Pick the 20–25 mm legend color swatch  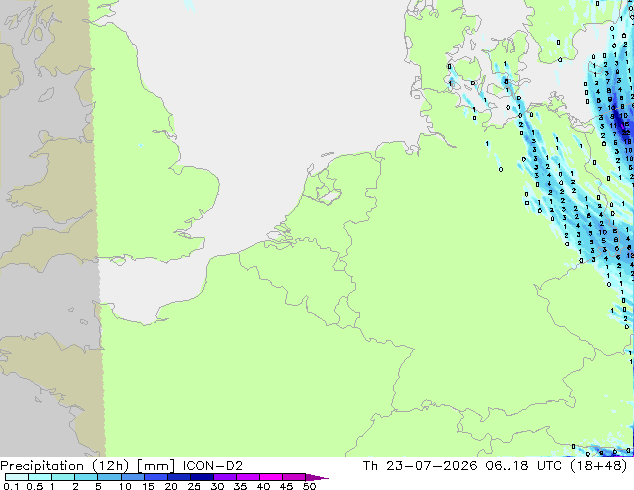point(178,477)
